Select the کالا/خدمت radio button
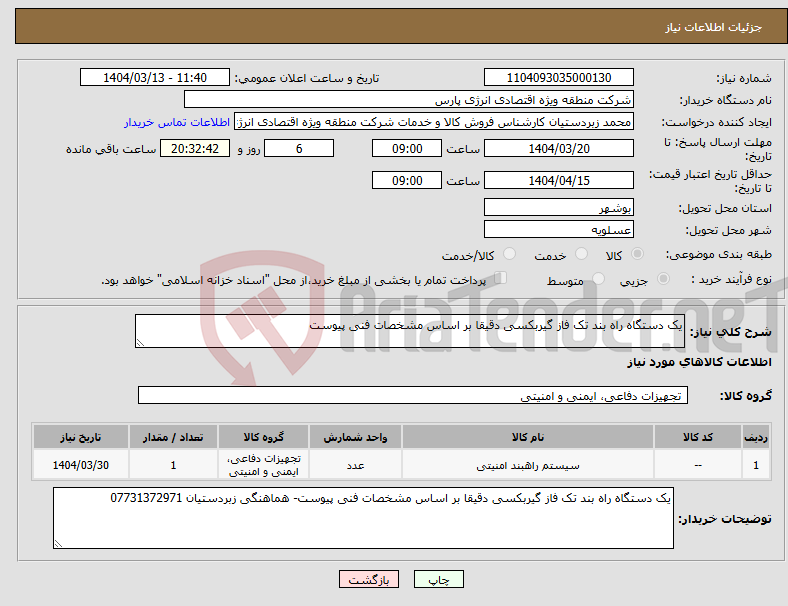 pos(510,254)
